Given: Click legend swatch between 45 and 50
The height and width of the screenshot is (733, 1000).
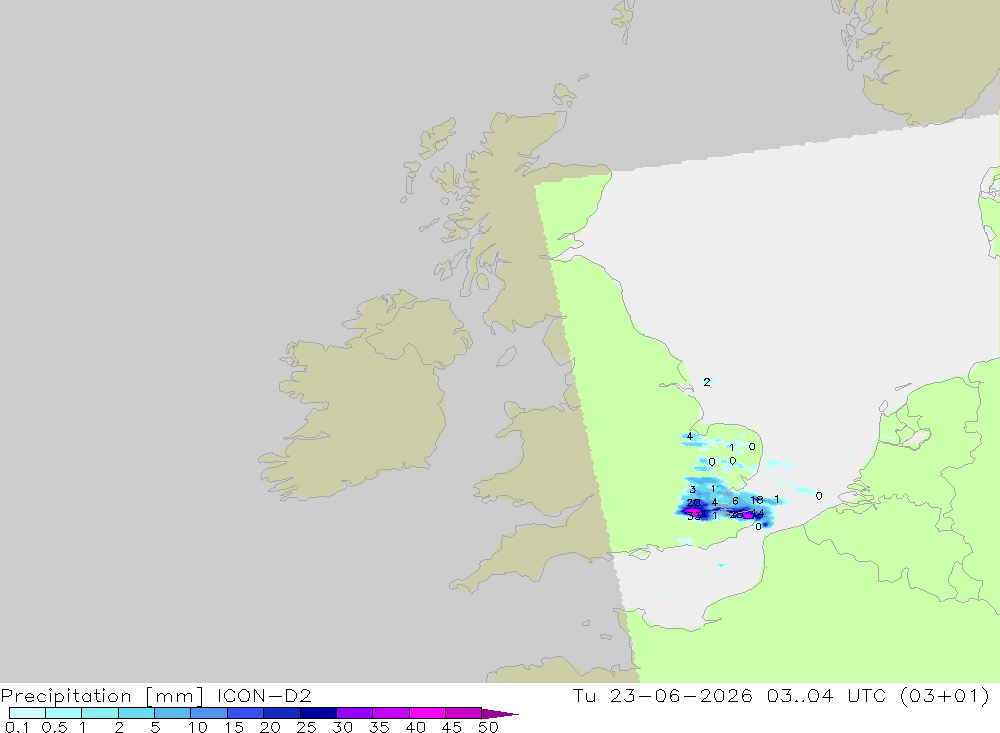Looking at the screenshot, I should 464,713.
